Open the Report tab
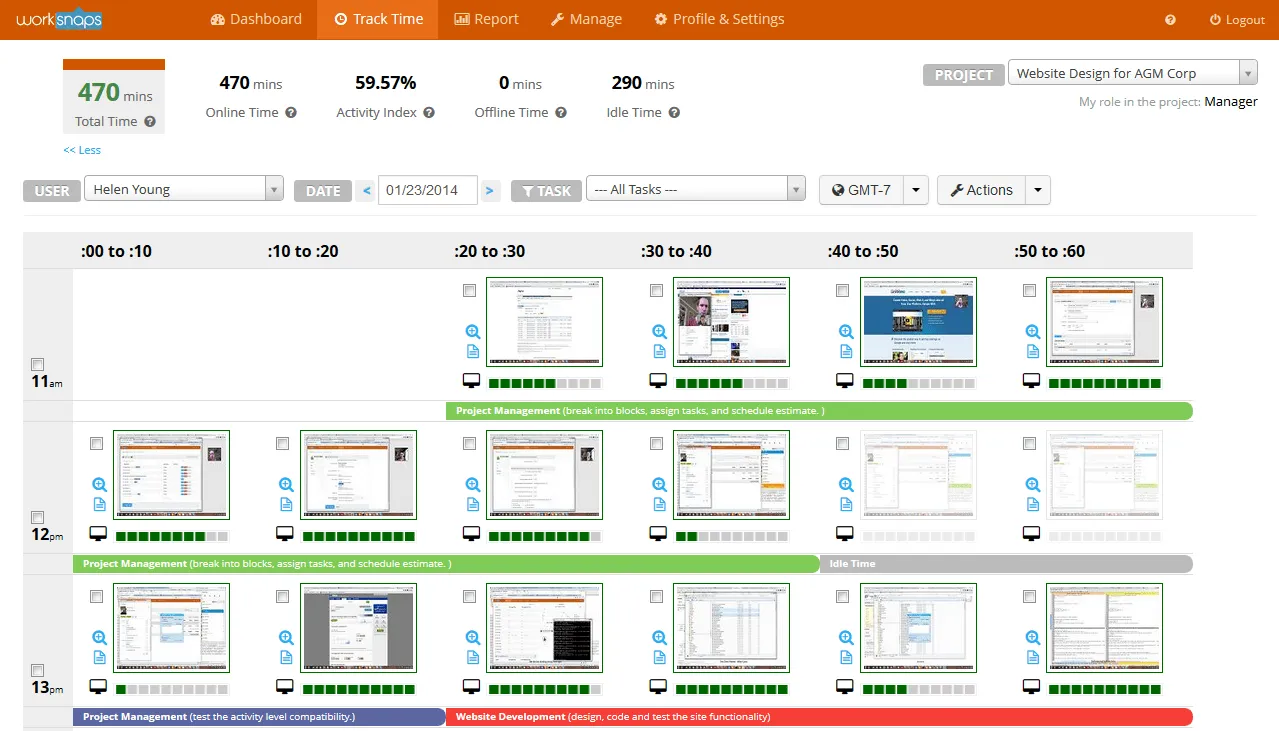The height and width of the screenshot is (731, 1279). click(486, 19)
